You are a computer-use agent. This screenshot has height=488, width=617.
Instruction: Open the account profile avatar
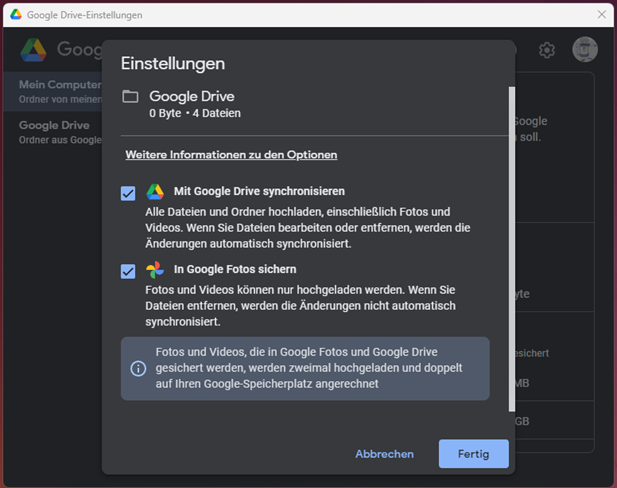(x=585, y=50)
